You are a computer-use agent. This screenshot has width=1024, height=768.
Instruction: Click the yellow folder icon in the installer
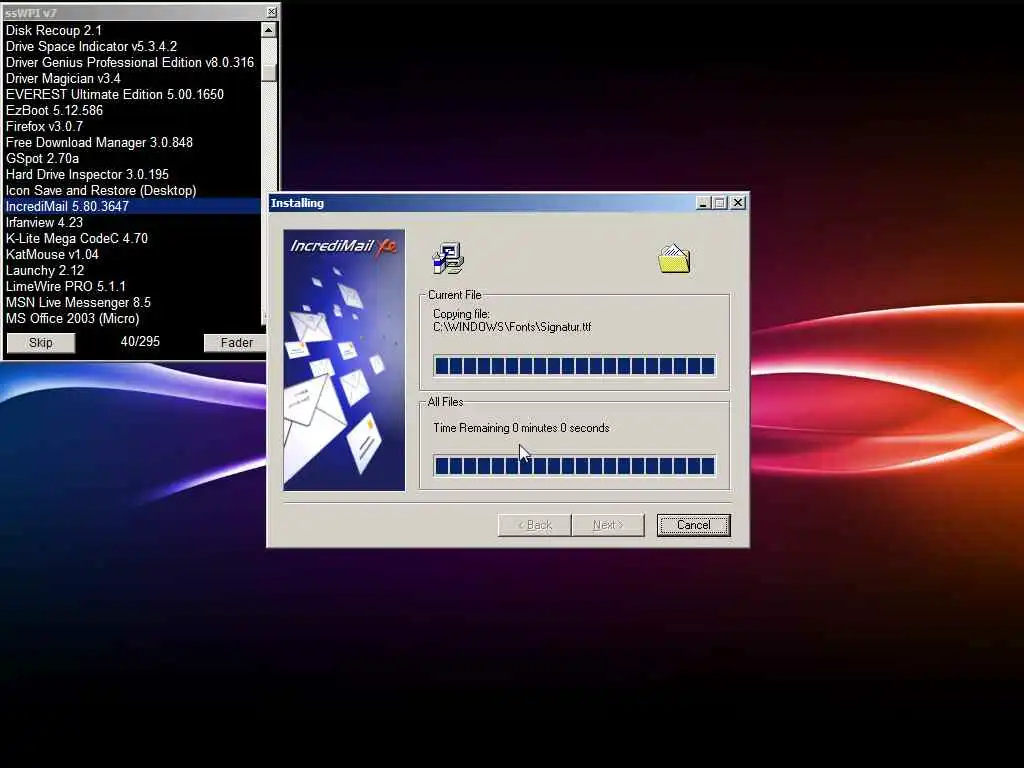tap(674, 258)
